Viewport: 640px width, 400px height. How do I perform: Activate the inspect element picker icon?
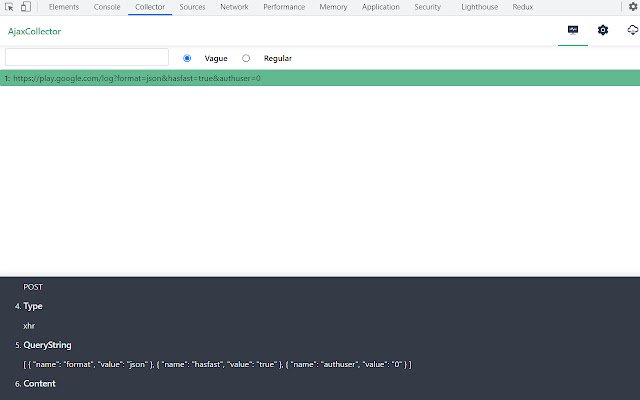point(9,7)
